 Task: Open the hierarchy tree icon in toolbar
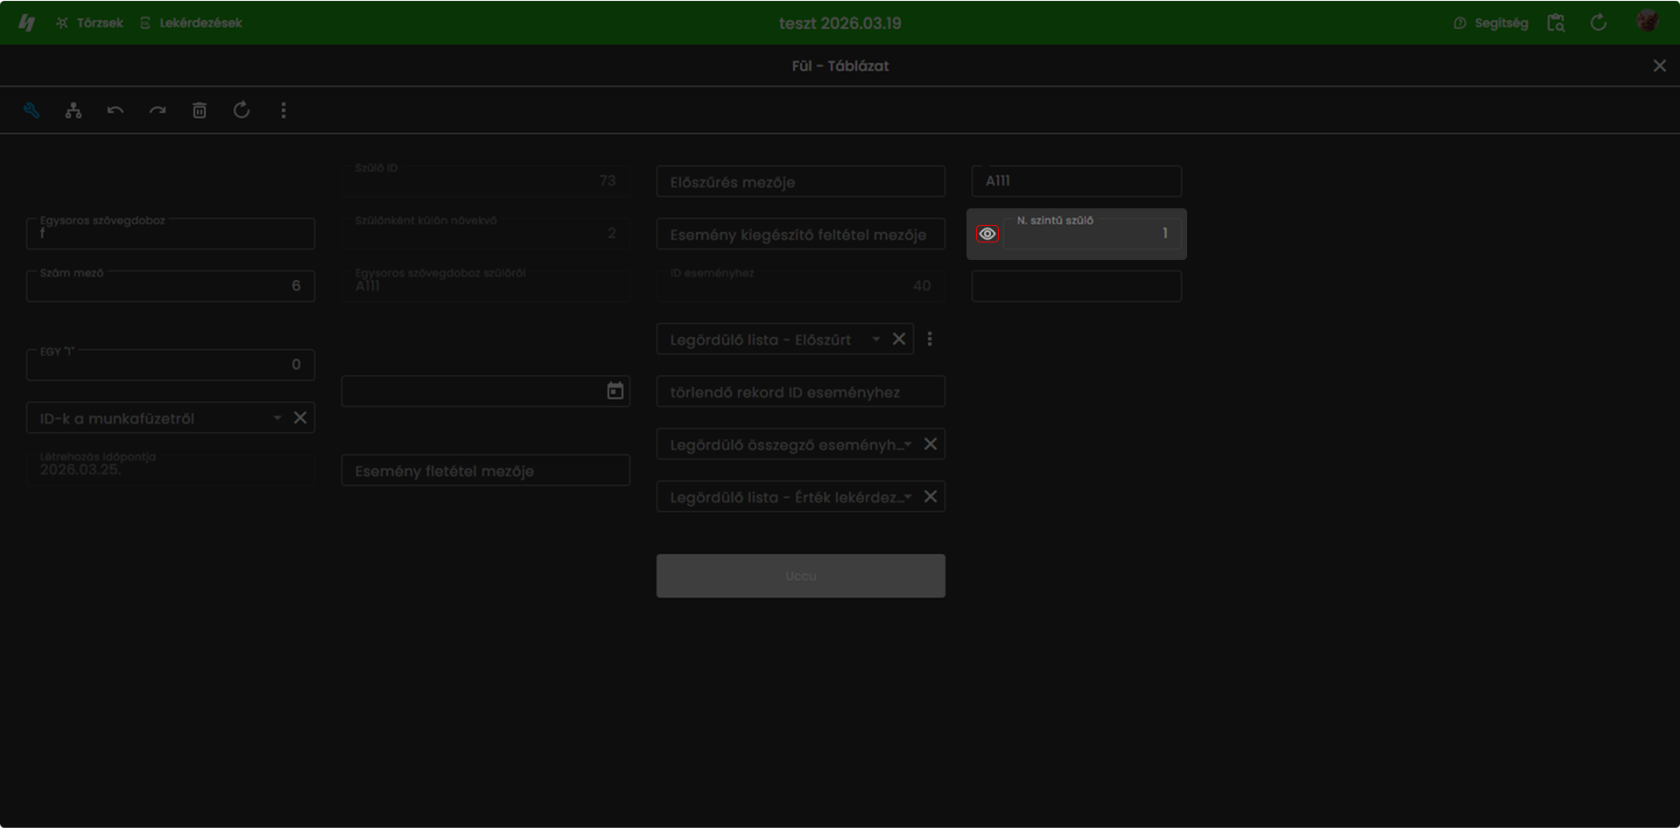pyautogui.click(x=73, y=110)
